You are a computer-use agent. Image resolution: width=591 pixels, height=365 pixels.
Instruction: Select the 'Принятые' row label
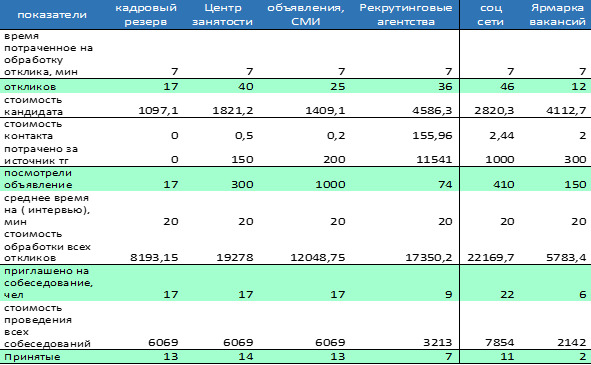click(x=32, y=357)
